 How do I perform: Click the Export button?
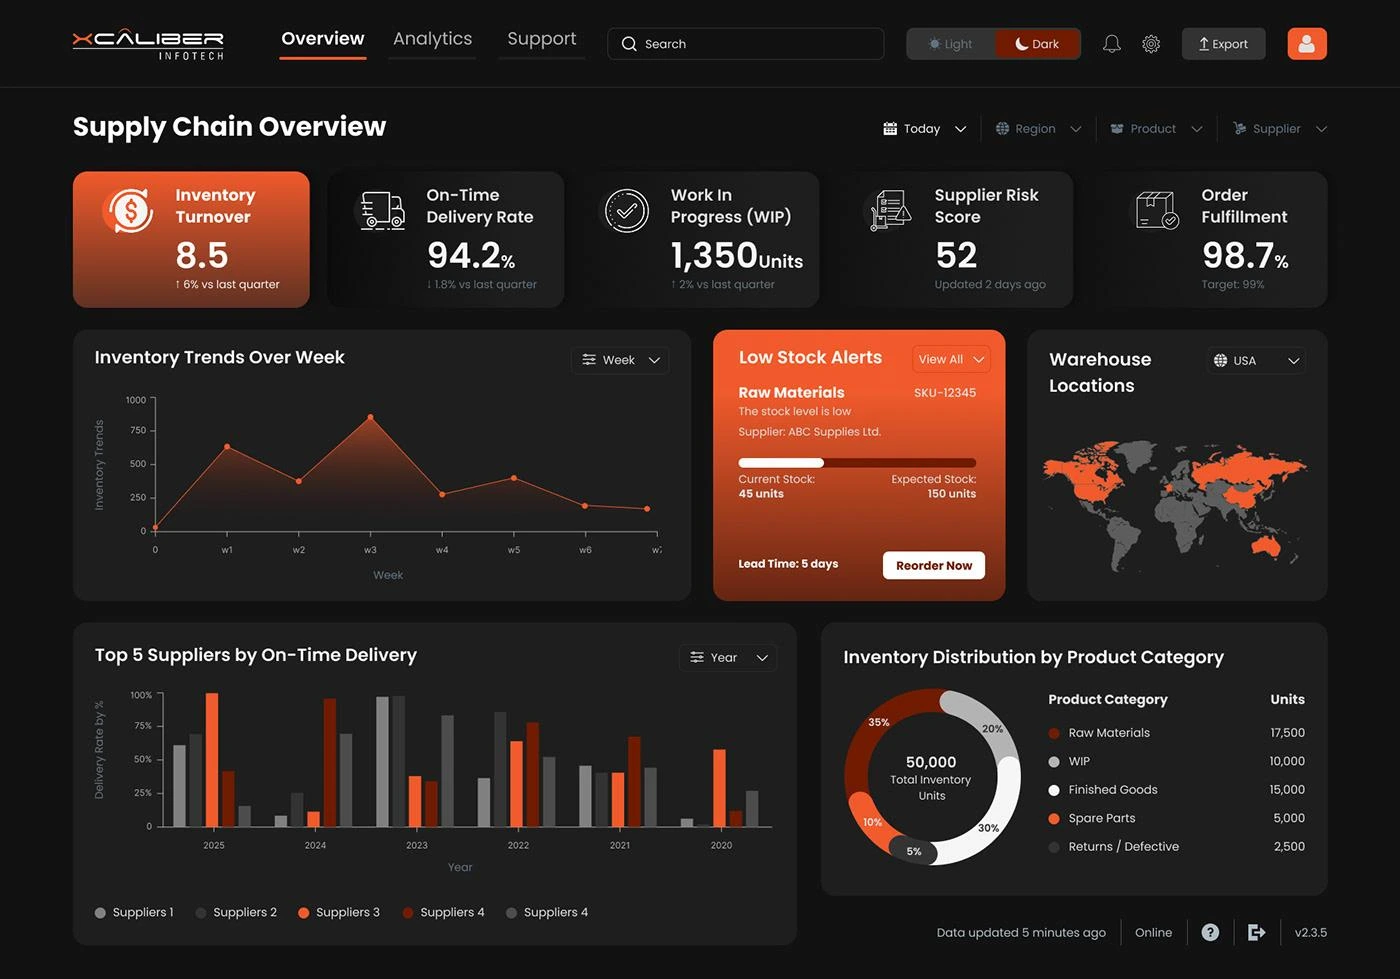(1223, 44)
